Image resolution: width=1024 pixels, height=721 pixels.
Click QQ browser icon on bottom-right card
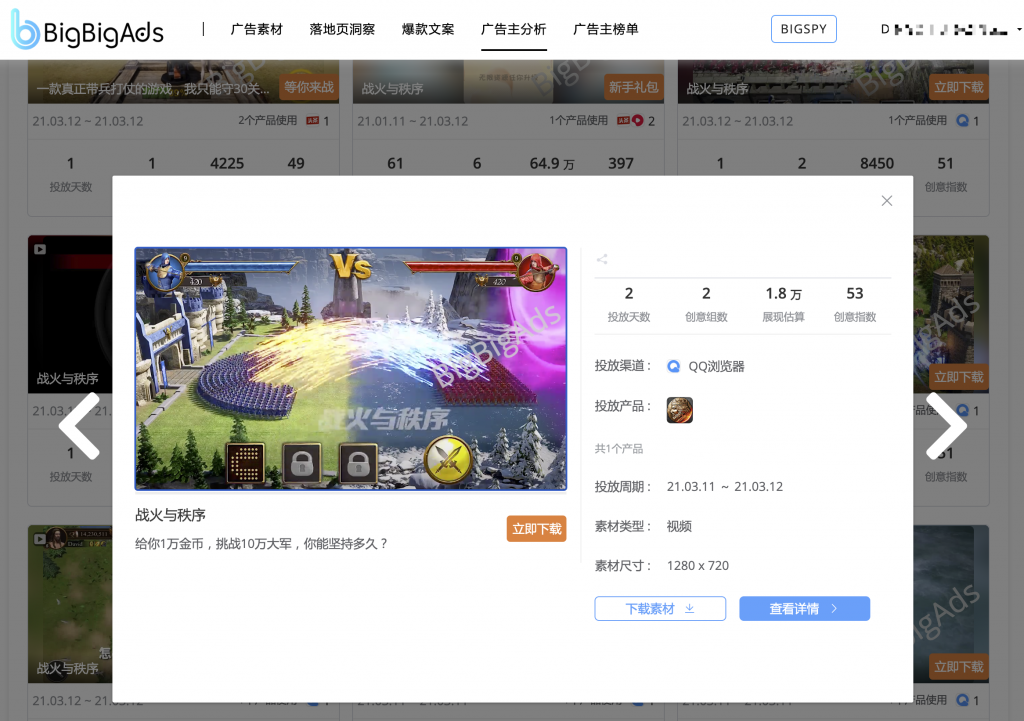(x=962, y=700)
